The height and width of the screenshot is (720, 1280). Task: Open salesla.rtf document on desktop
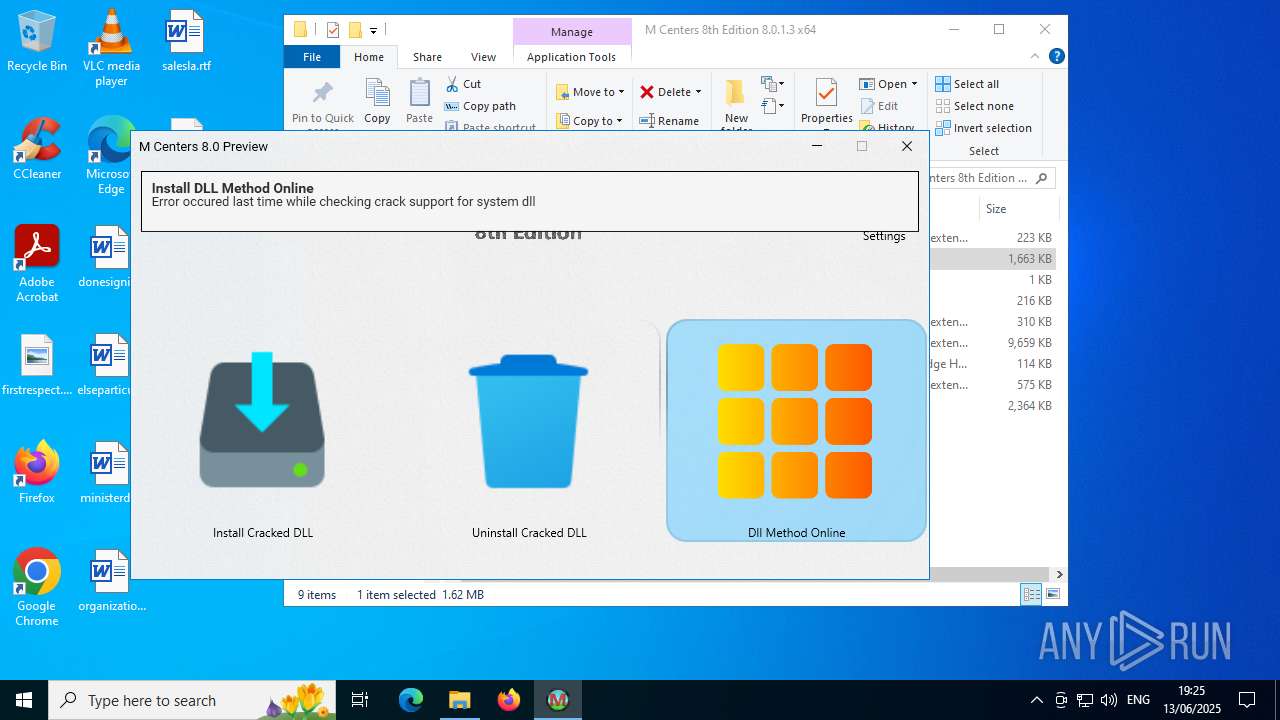[185, 41]
